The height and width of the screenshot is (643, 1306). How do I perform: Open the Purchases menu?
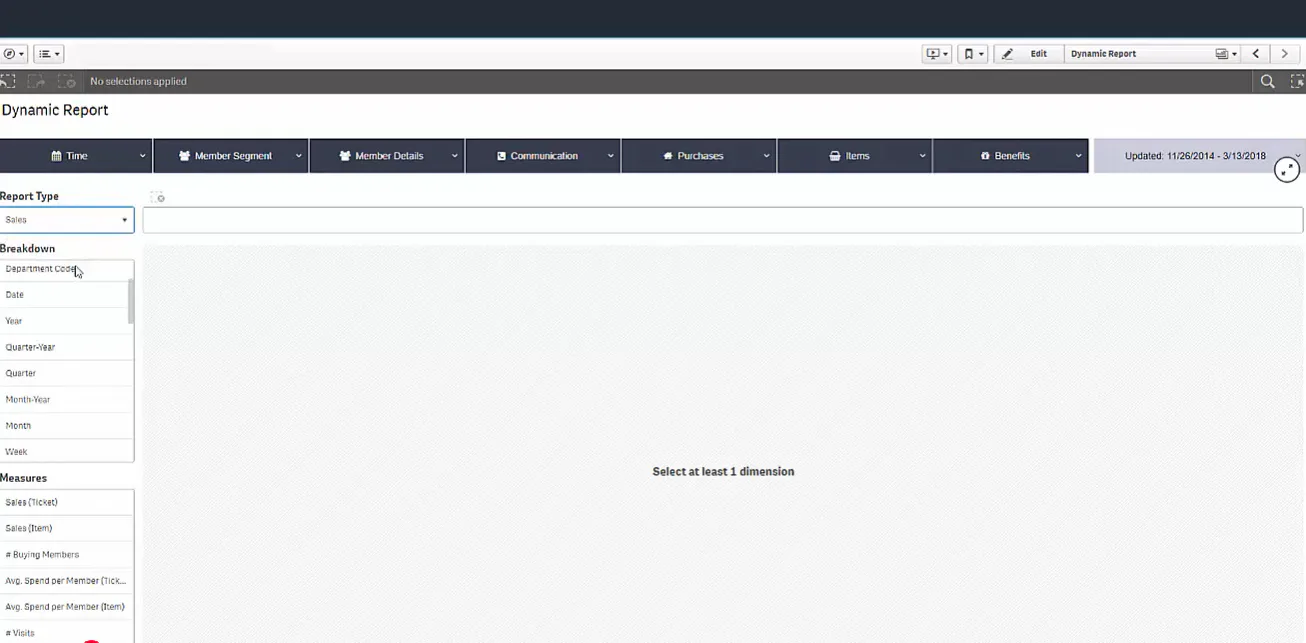point(699,156)
